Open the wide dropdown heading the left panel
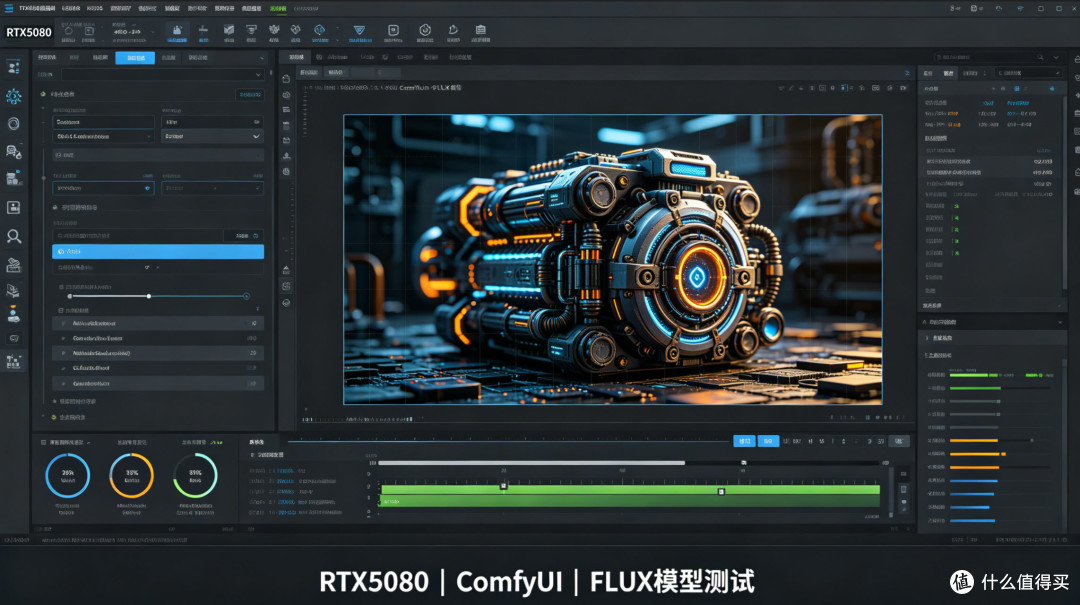 [x=163, y=74]
